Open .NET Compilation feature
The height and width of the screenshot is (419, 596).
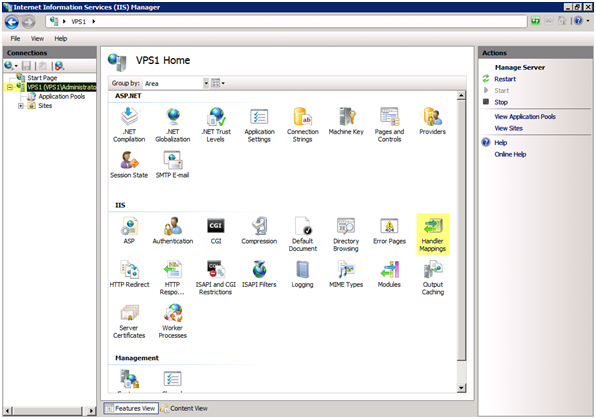(129, 124)
